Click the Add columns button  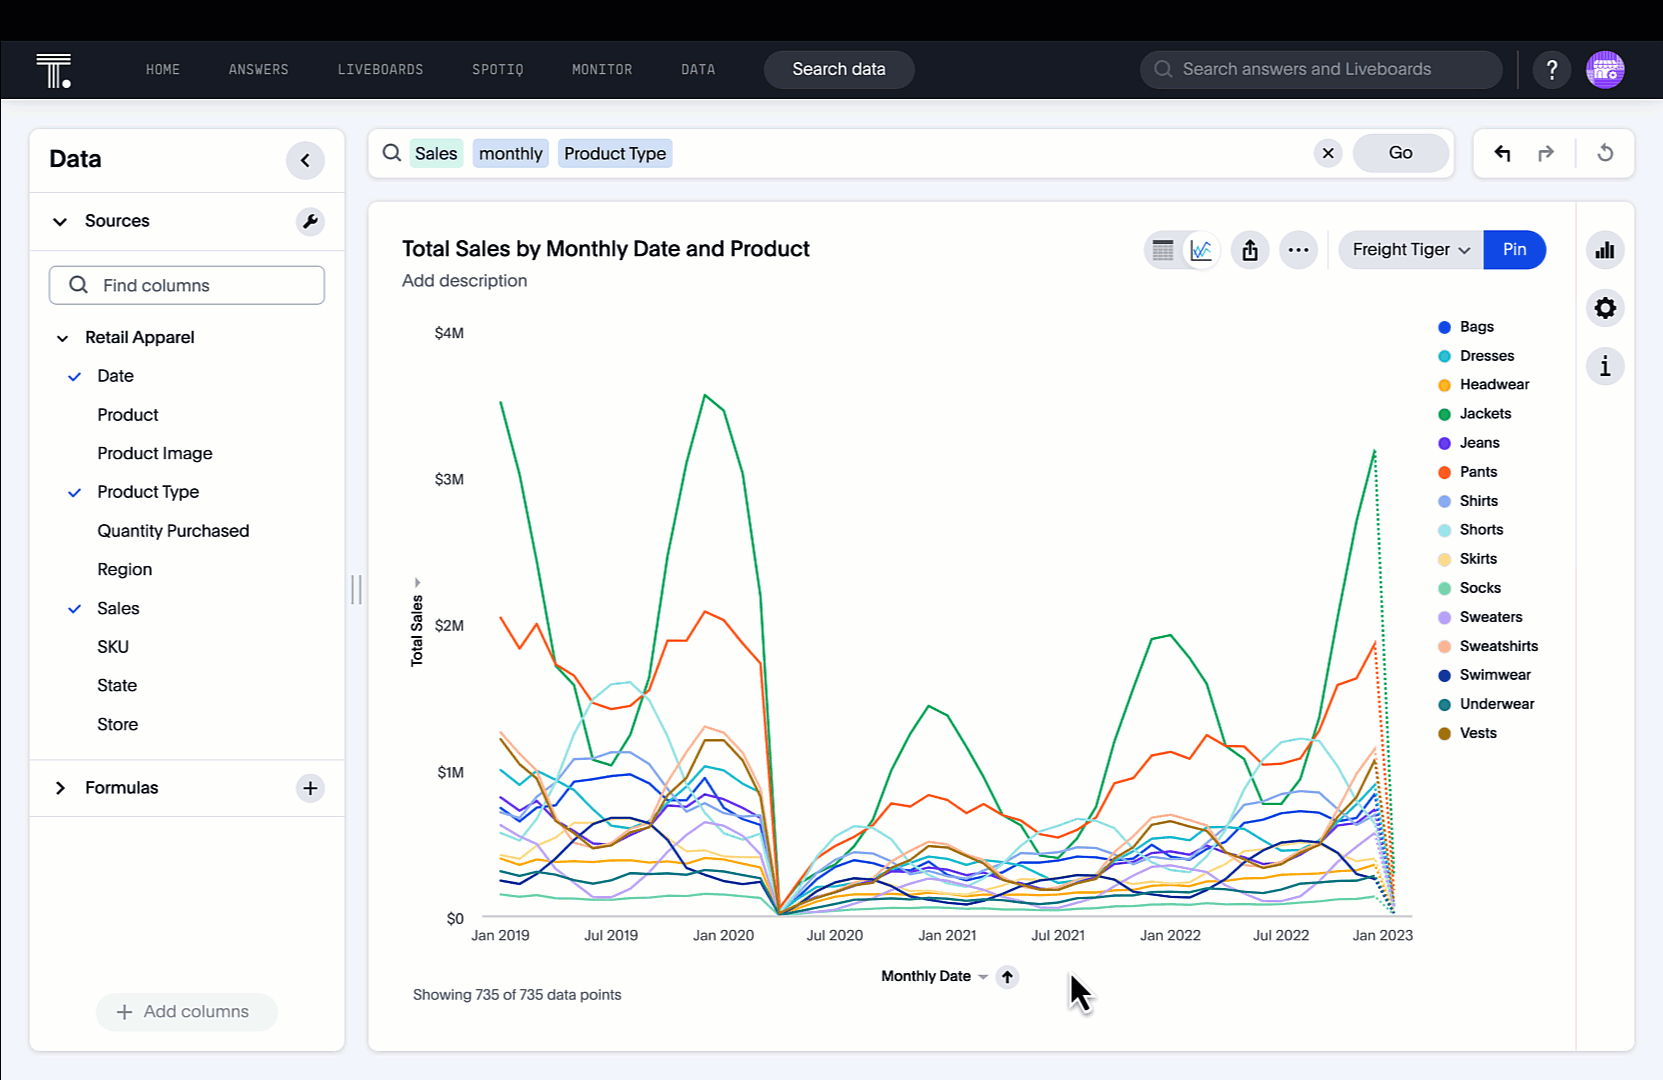(x=186, y=1012)
